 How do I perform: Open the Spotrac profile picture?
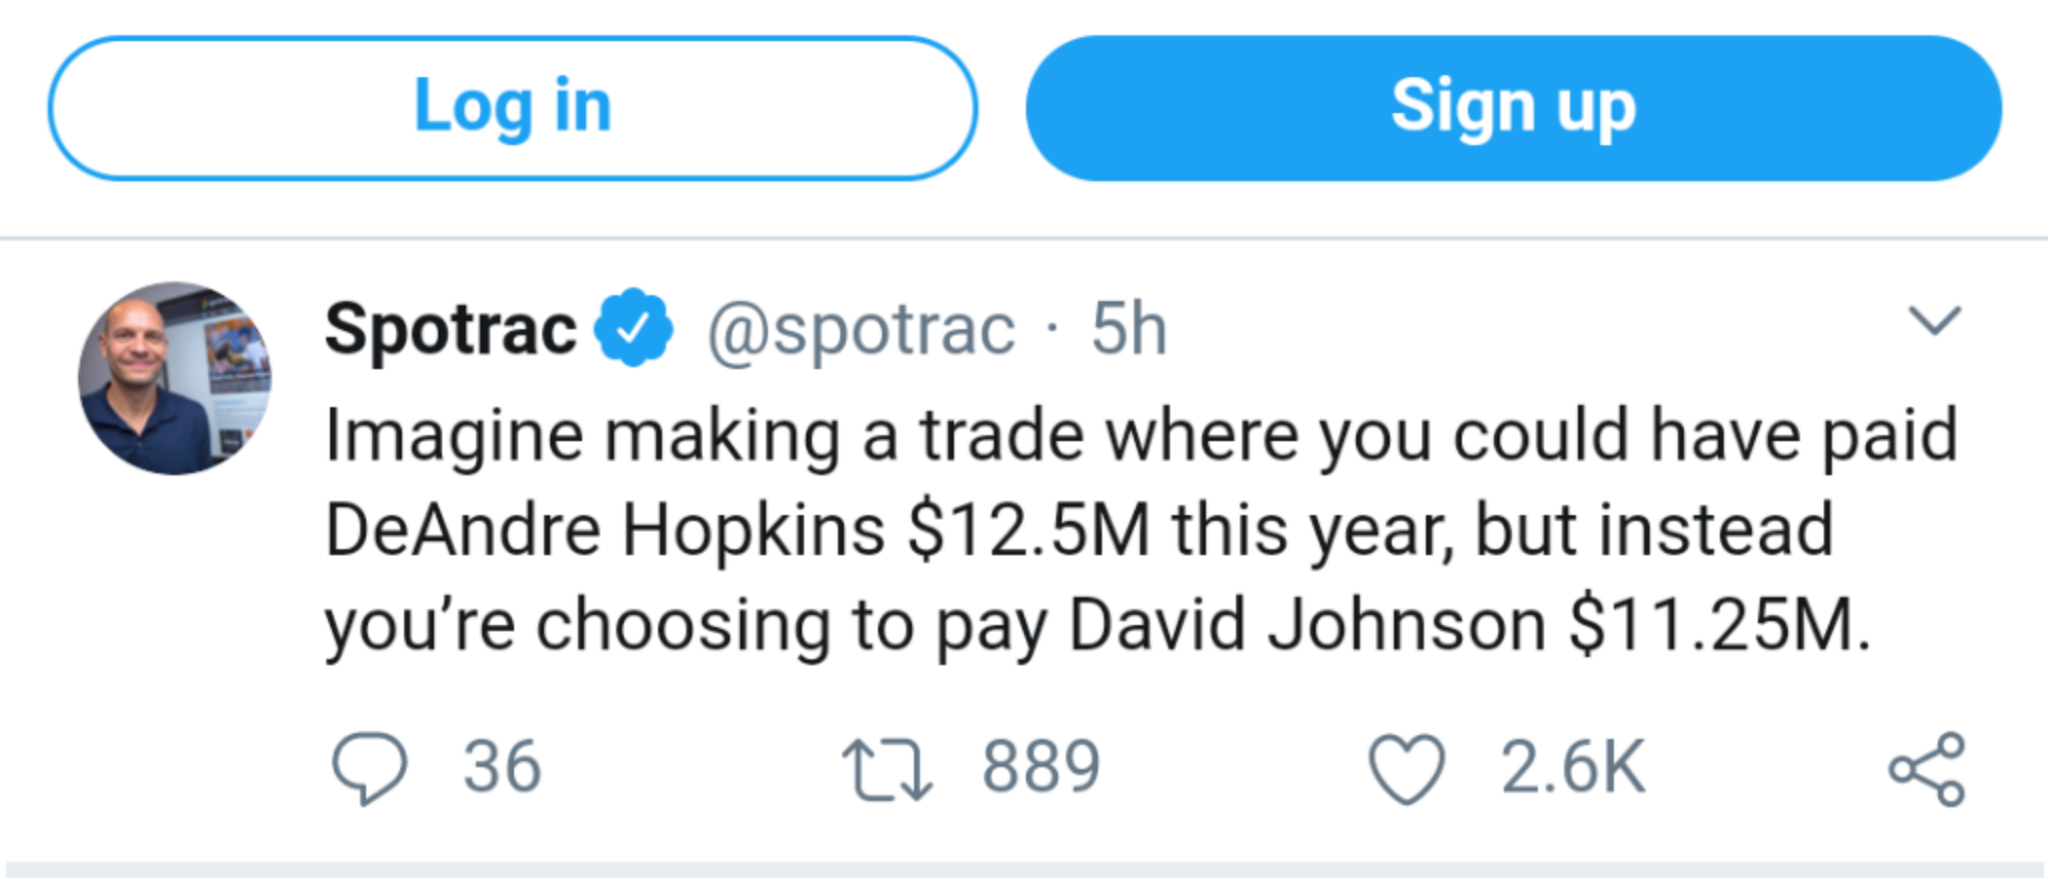(x=175, y=378)
